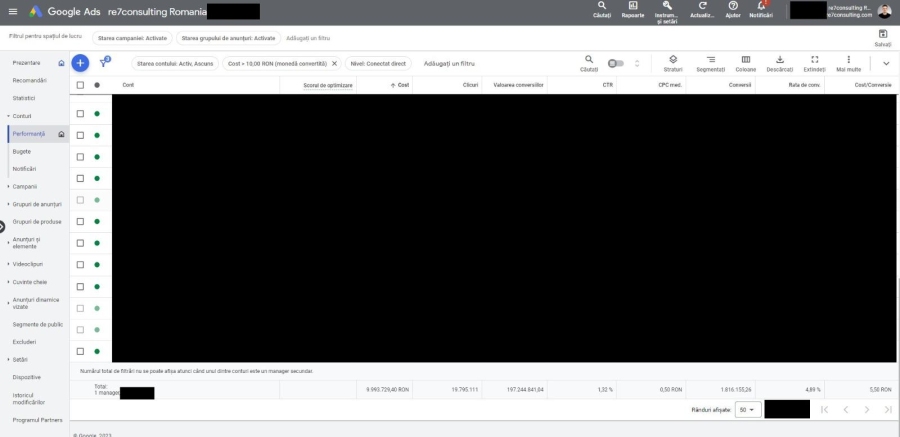The width and height of the screenshot is (900, 437).
Task: Click the Extindeți fullscreen icon
Action: [x=814, y=59]
